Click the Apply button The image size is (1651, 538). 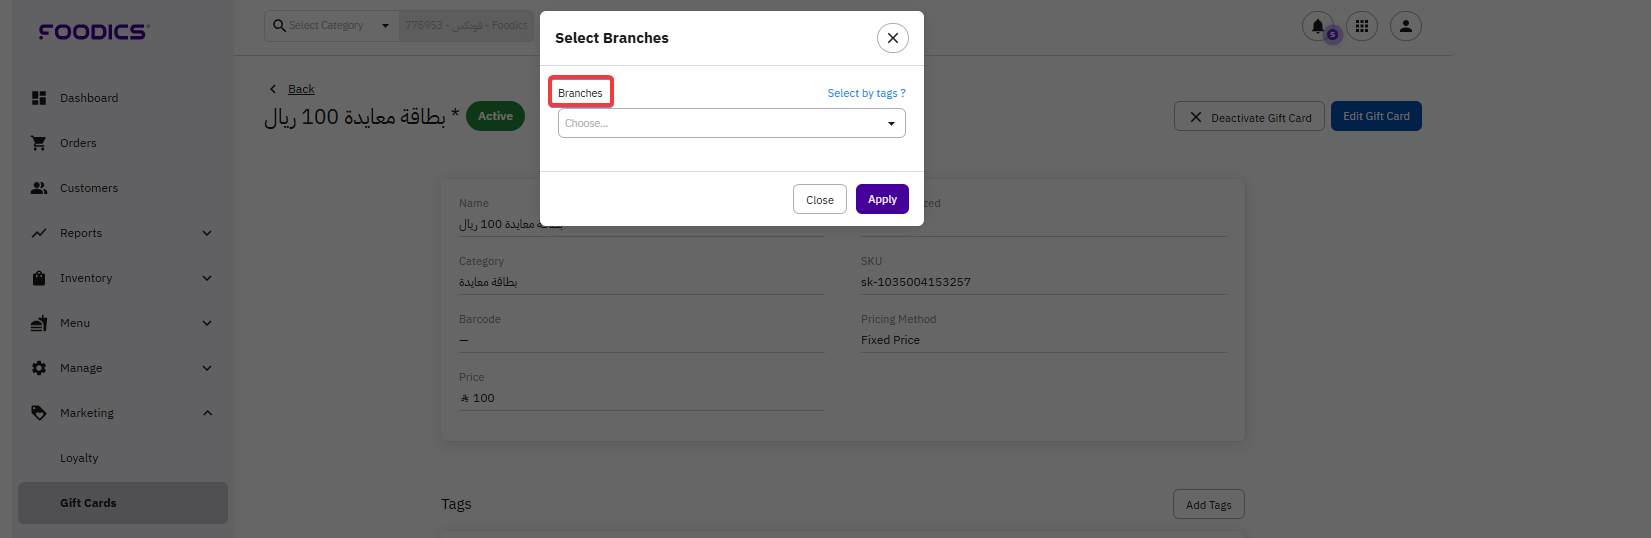point(881,199)
